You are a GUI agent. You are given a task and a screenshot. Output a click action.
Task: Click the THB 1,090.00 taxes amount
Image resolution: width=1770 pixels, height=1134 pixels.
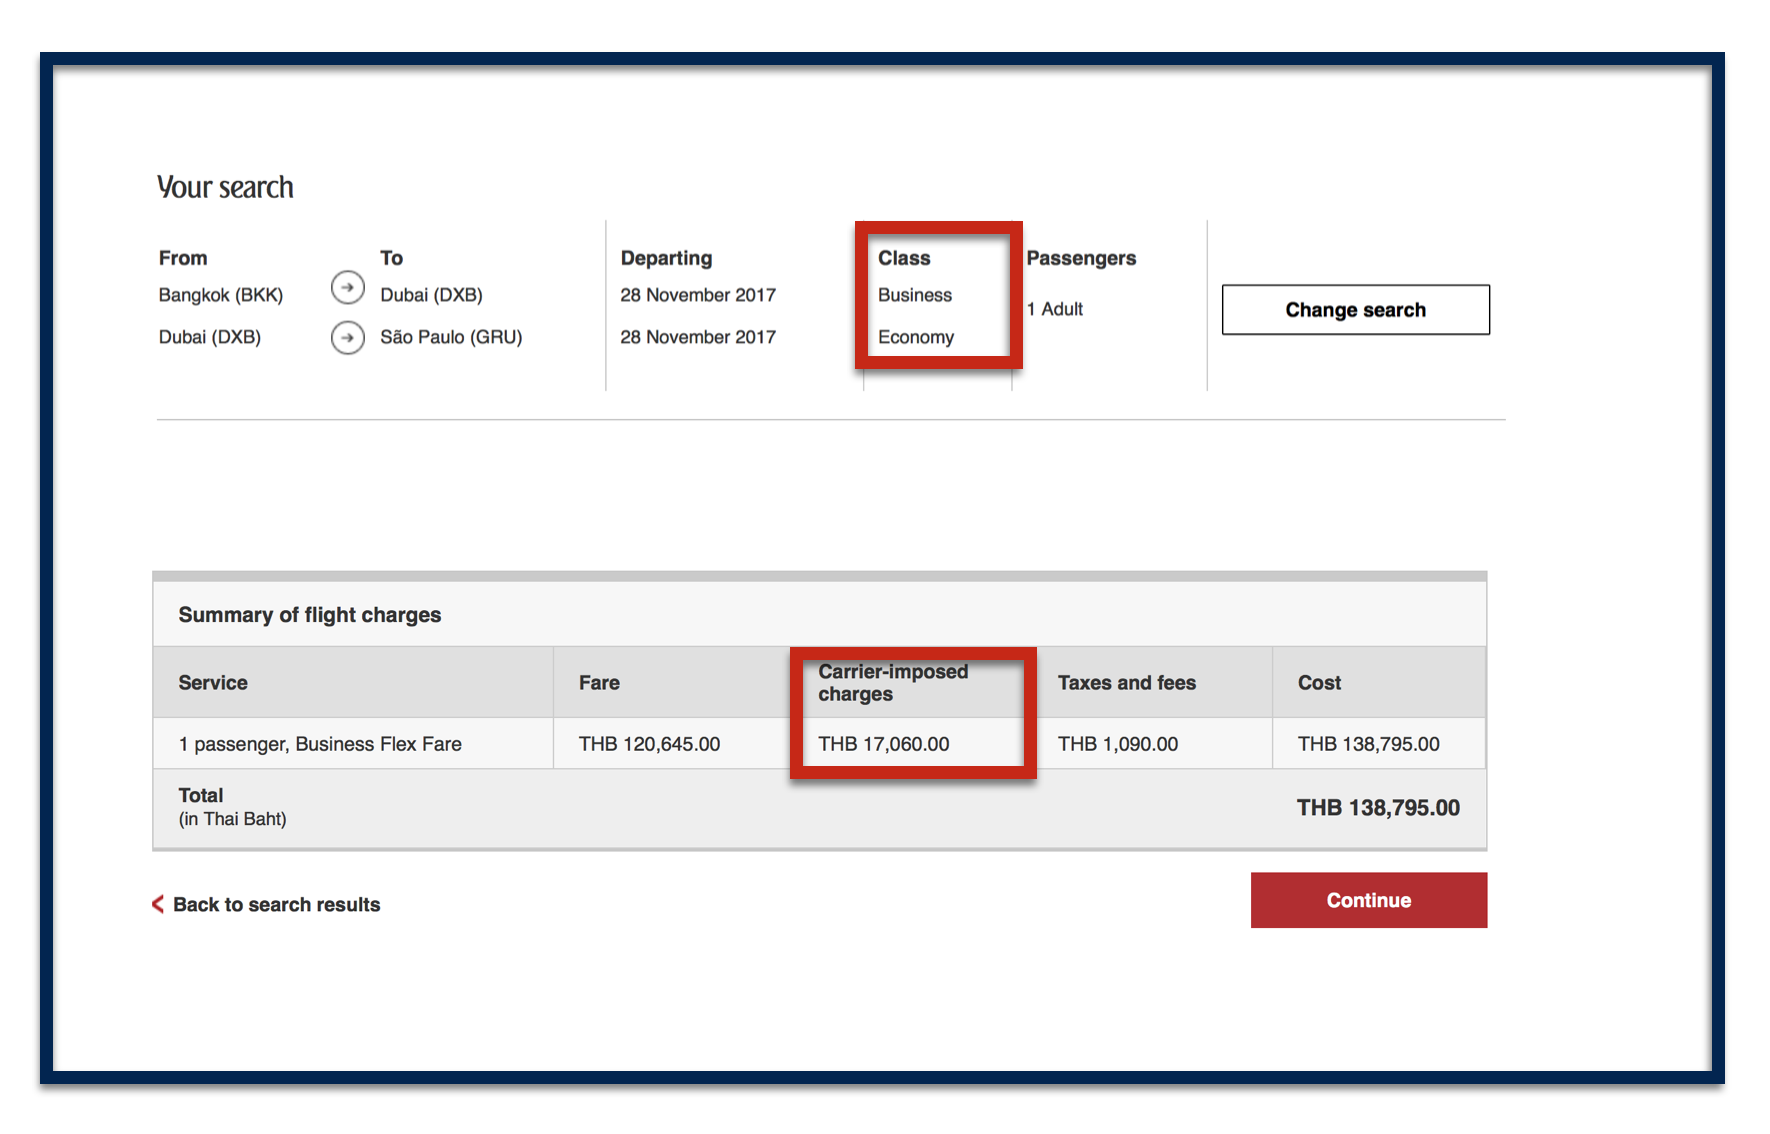[1118, 744]
